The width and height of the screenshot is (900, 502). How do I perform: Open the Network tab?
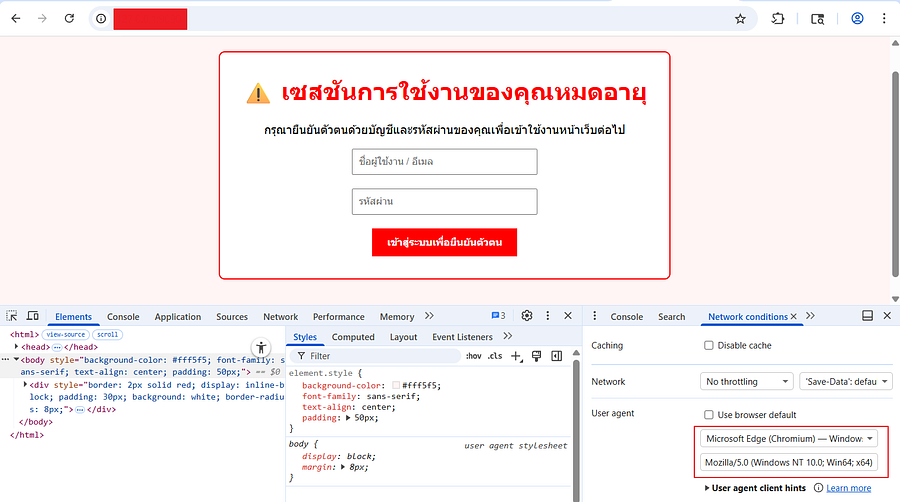[280, 317]
